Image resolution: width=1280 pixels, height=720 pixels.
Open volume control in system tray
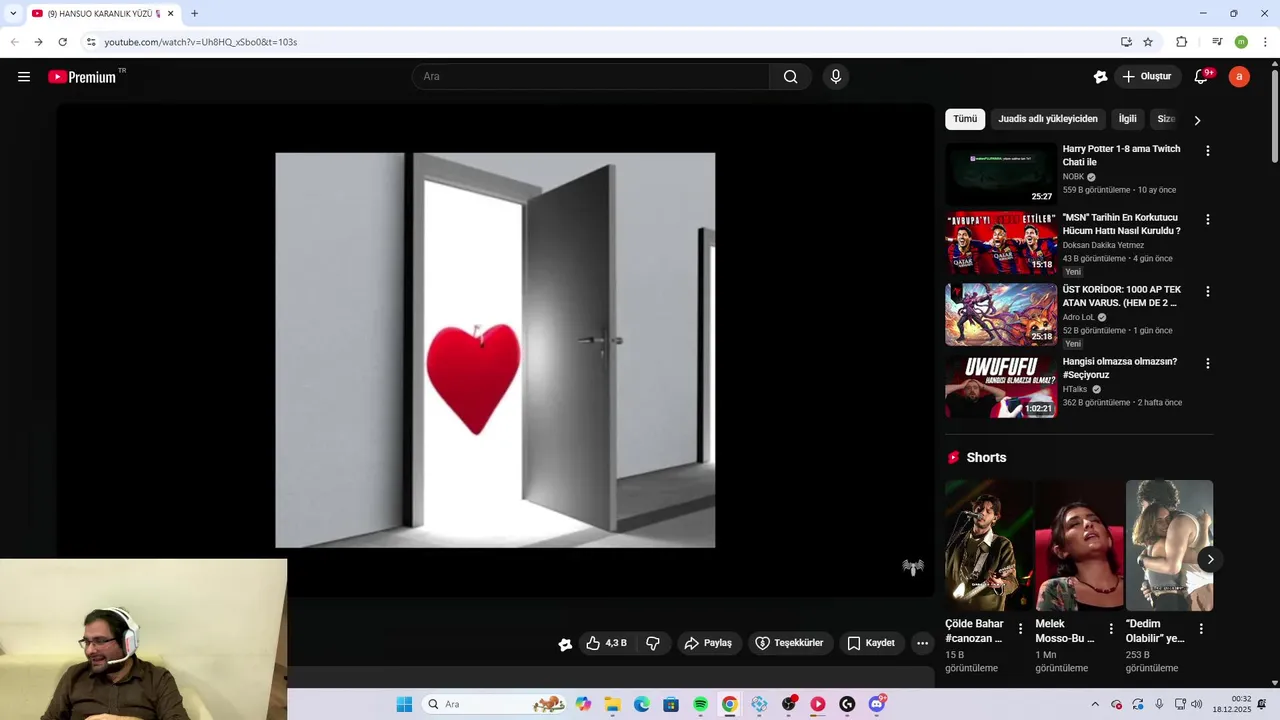click(1197, 704)
